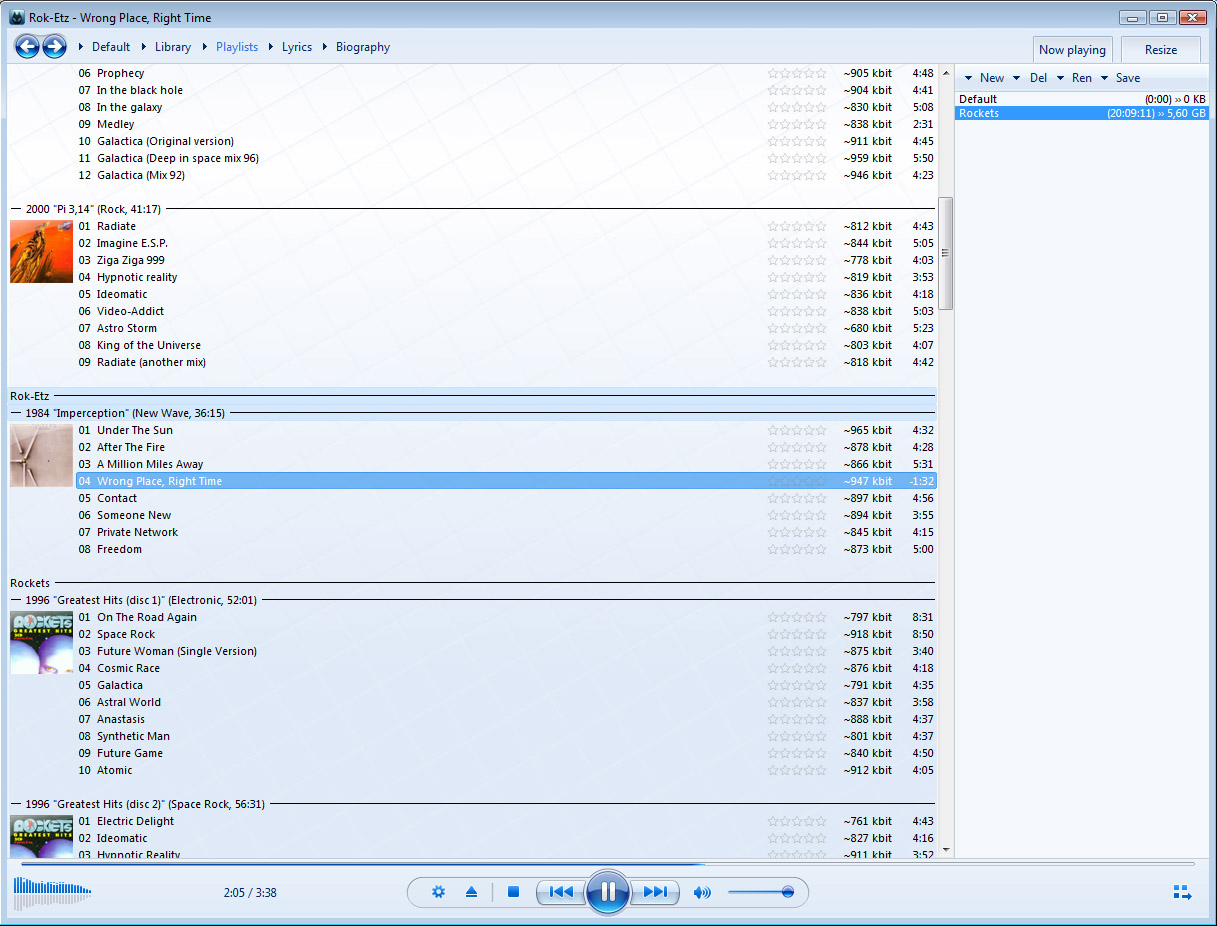Switch to the Lyrics view
This screenshot has width=1217, height=926.
(297, 47)
